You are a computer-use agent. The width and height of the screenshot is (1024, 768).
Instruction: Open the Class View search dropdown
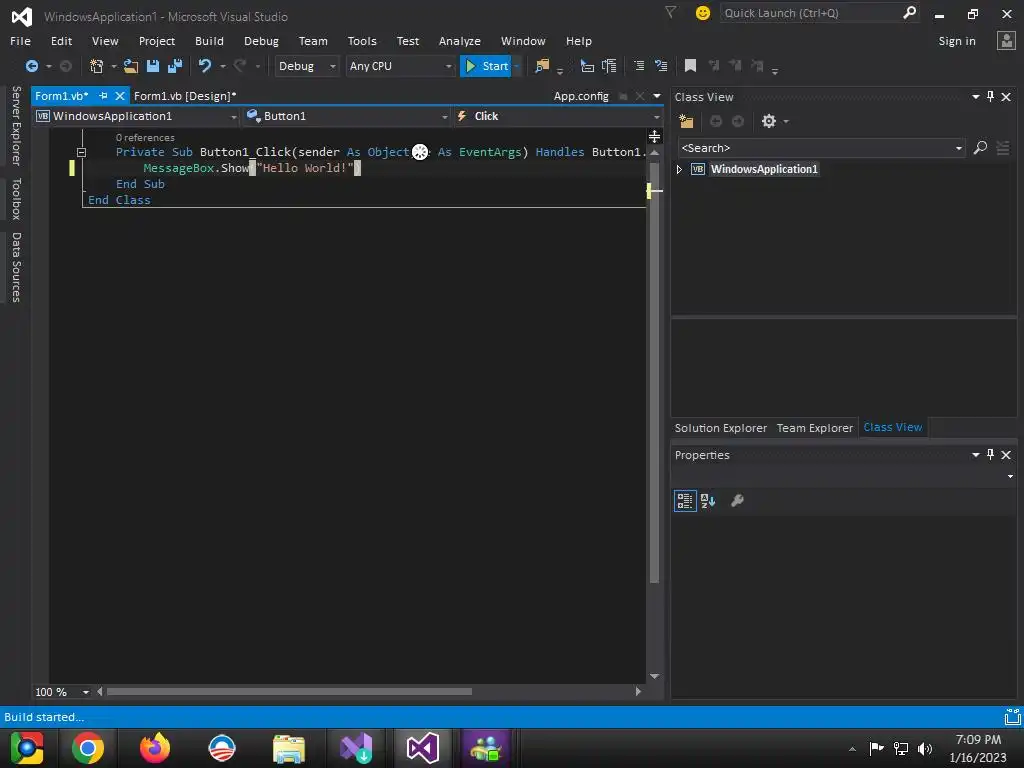(x=959, y=148)
